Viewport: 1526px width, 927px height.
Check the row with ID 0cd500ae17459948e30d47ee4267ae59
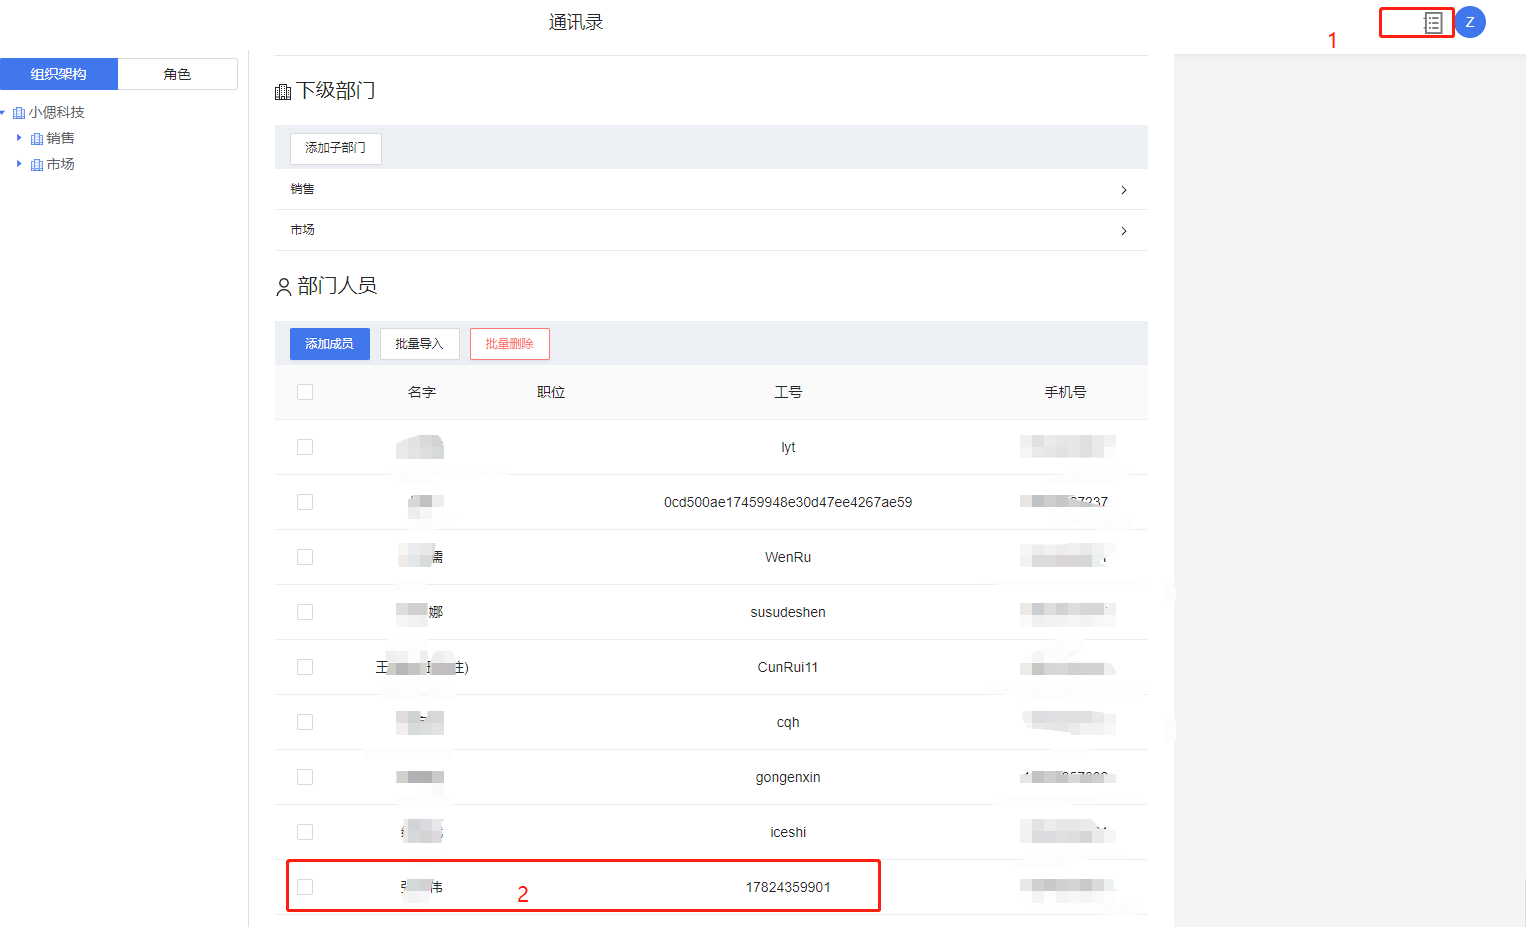(x=305, y=502)
